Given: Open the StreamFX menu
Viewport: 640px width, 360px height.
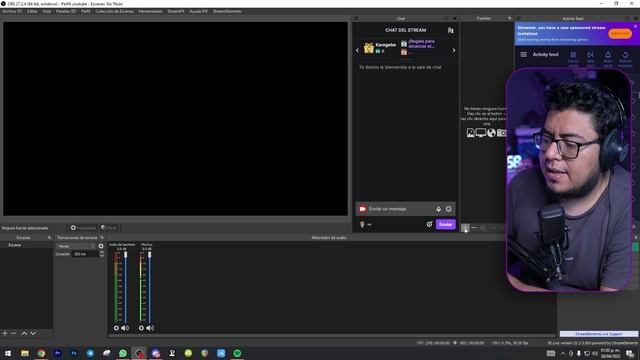Looking at the screenshot, I should coord(176,11).
